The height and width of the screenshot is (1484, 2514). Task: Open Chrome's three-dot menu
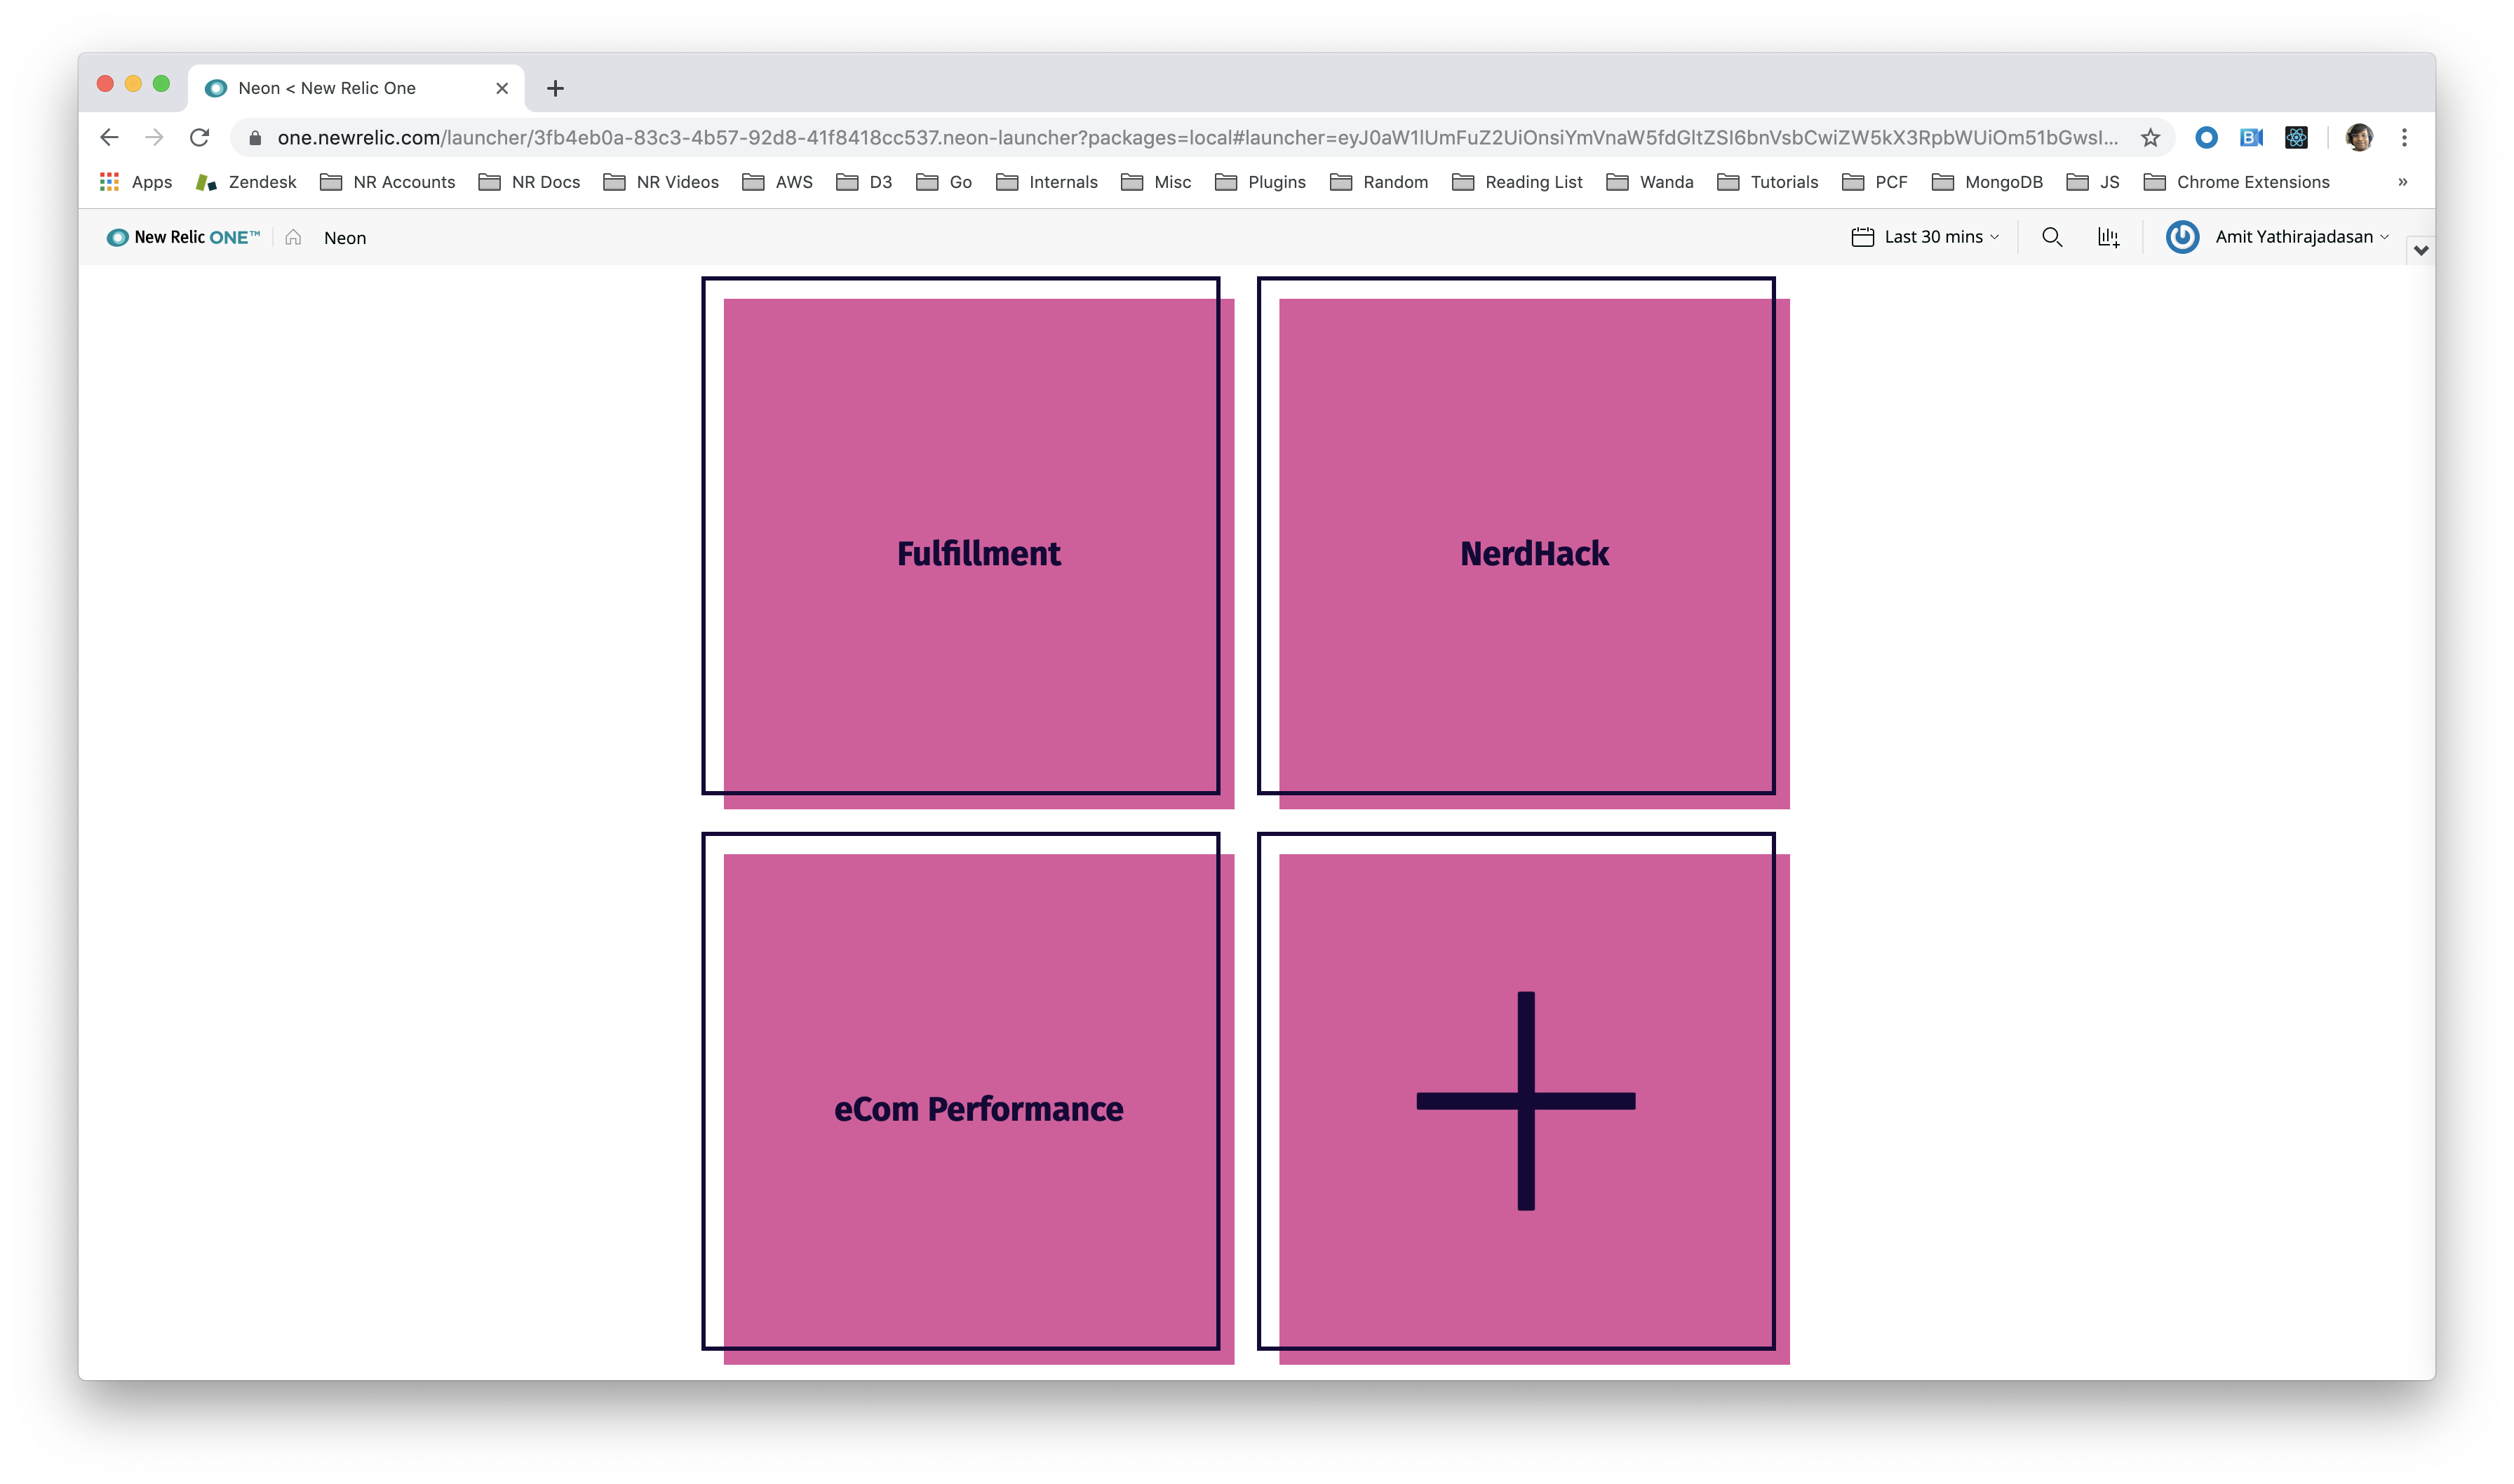[2404, 138]
